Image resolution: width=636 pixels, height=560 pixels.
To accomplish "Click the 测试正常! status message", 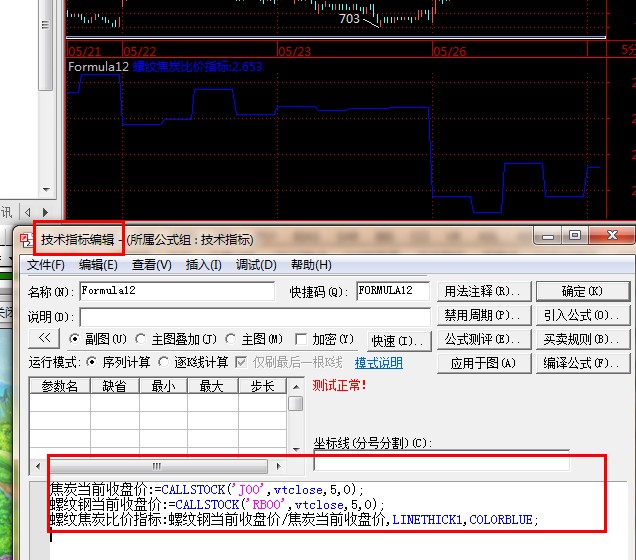I will (x=339, y=385).
